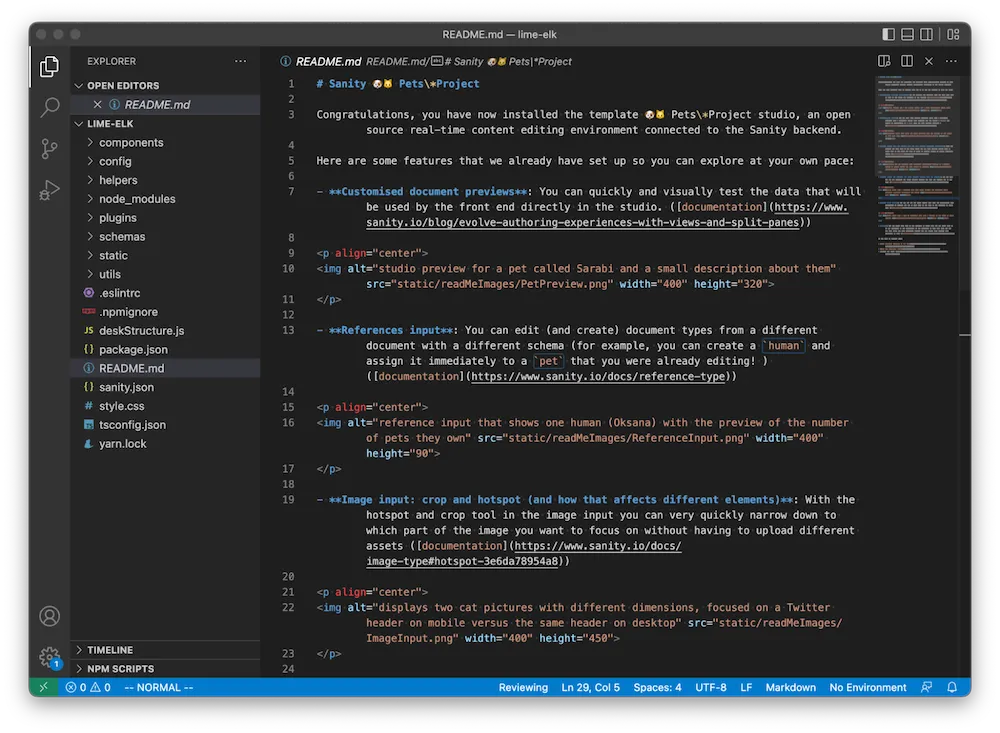Open Markdown preview to the side

tap(884, 60)
